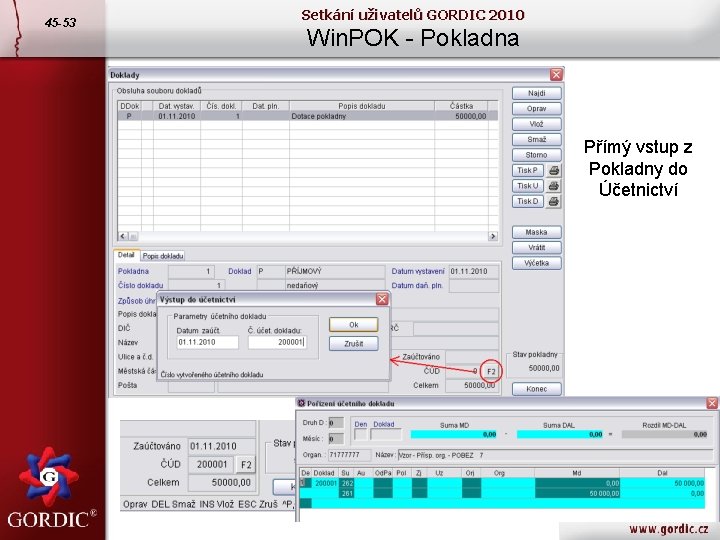Close the Výstup do účetnictví dialog
720x540 pixels.
click(382, 299)
